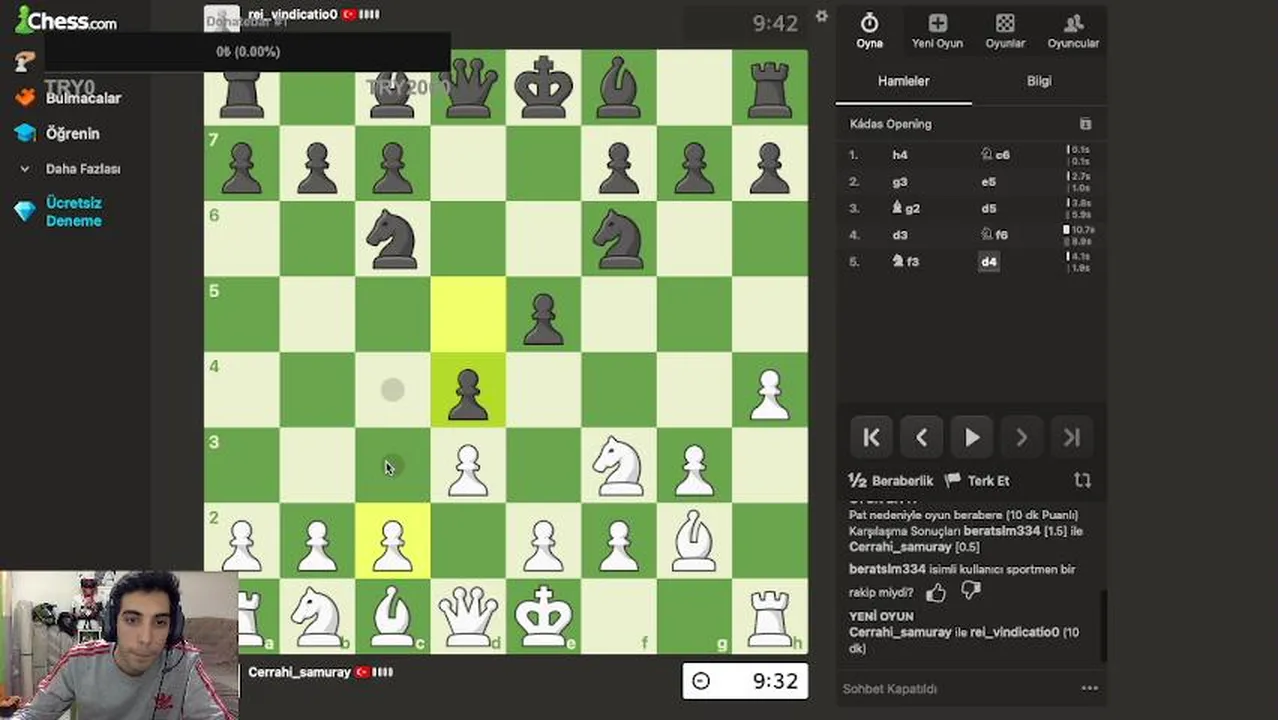The width and height of the screenshot is (1278, 720).
Task: Open the Öğrenin learn section
Action: 72,133
